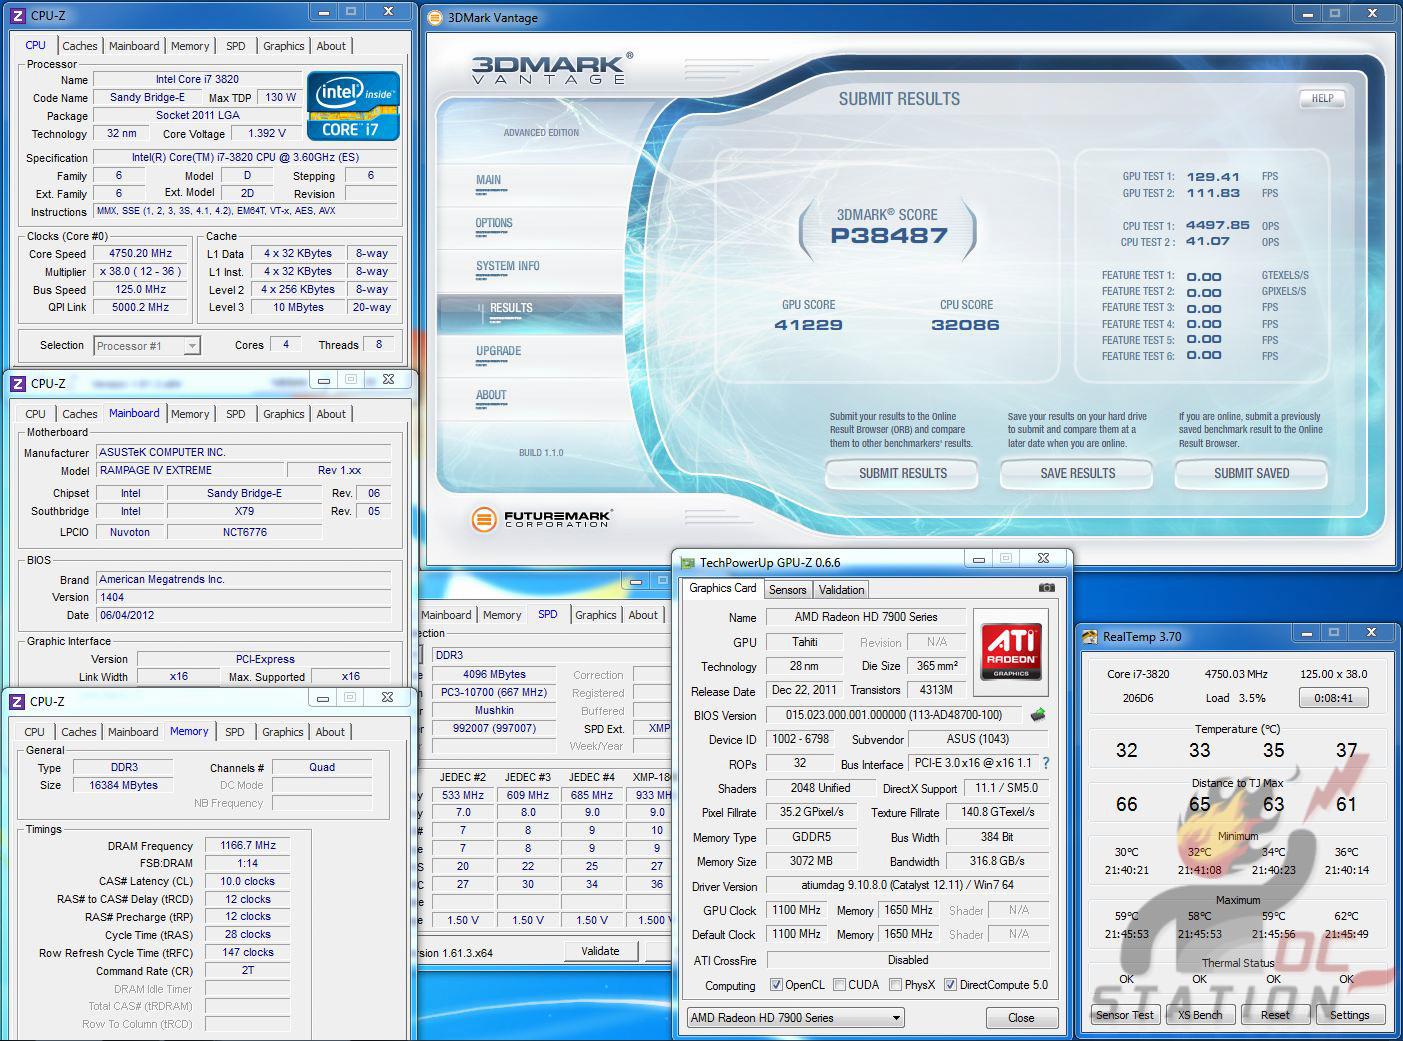Viewport: 1403px width, 1041px height.
Task: Open the About tab in SPD CPU-Z window
Action: click(x=643, y=615)
